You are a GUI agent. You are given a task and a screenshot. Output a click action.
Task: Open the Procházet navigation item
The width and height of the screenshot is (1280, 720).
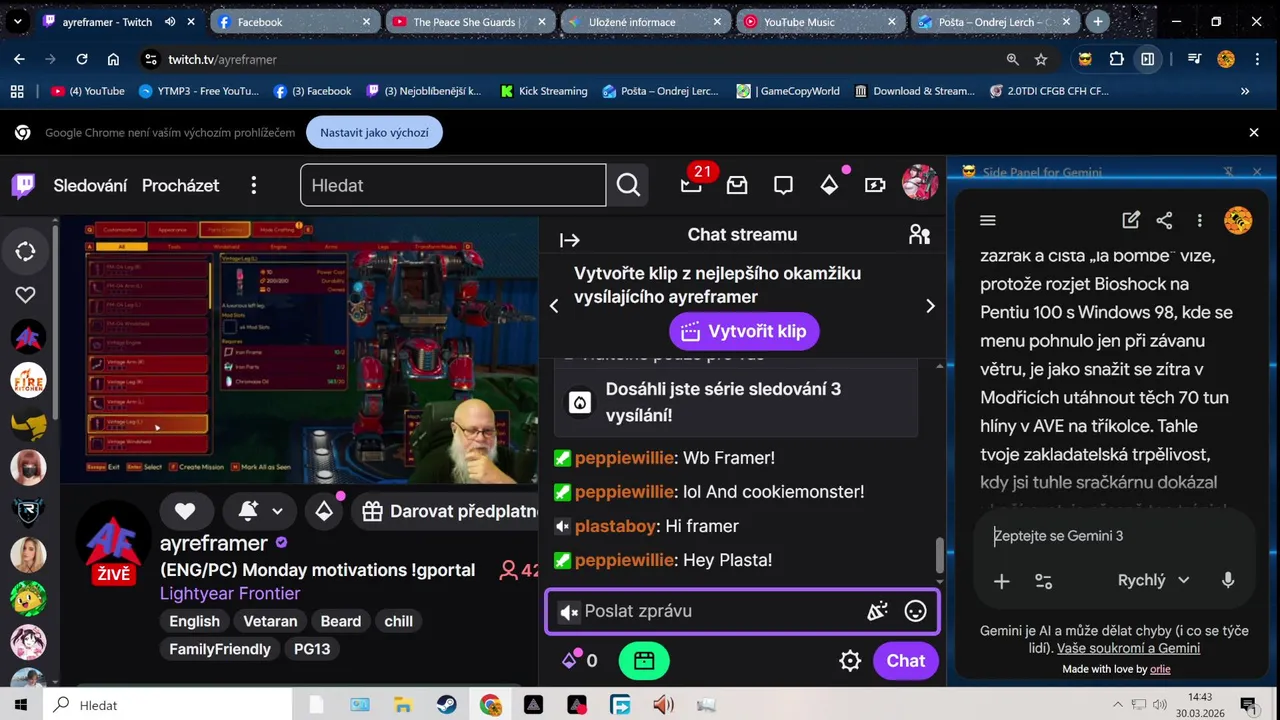[181, 185]
